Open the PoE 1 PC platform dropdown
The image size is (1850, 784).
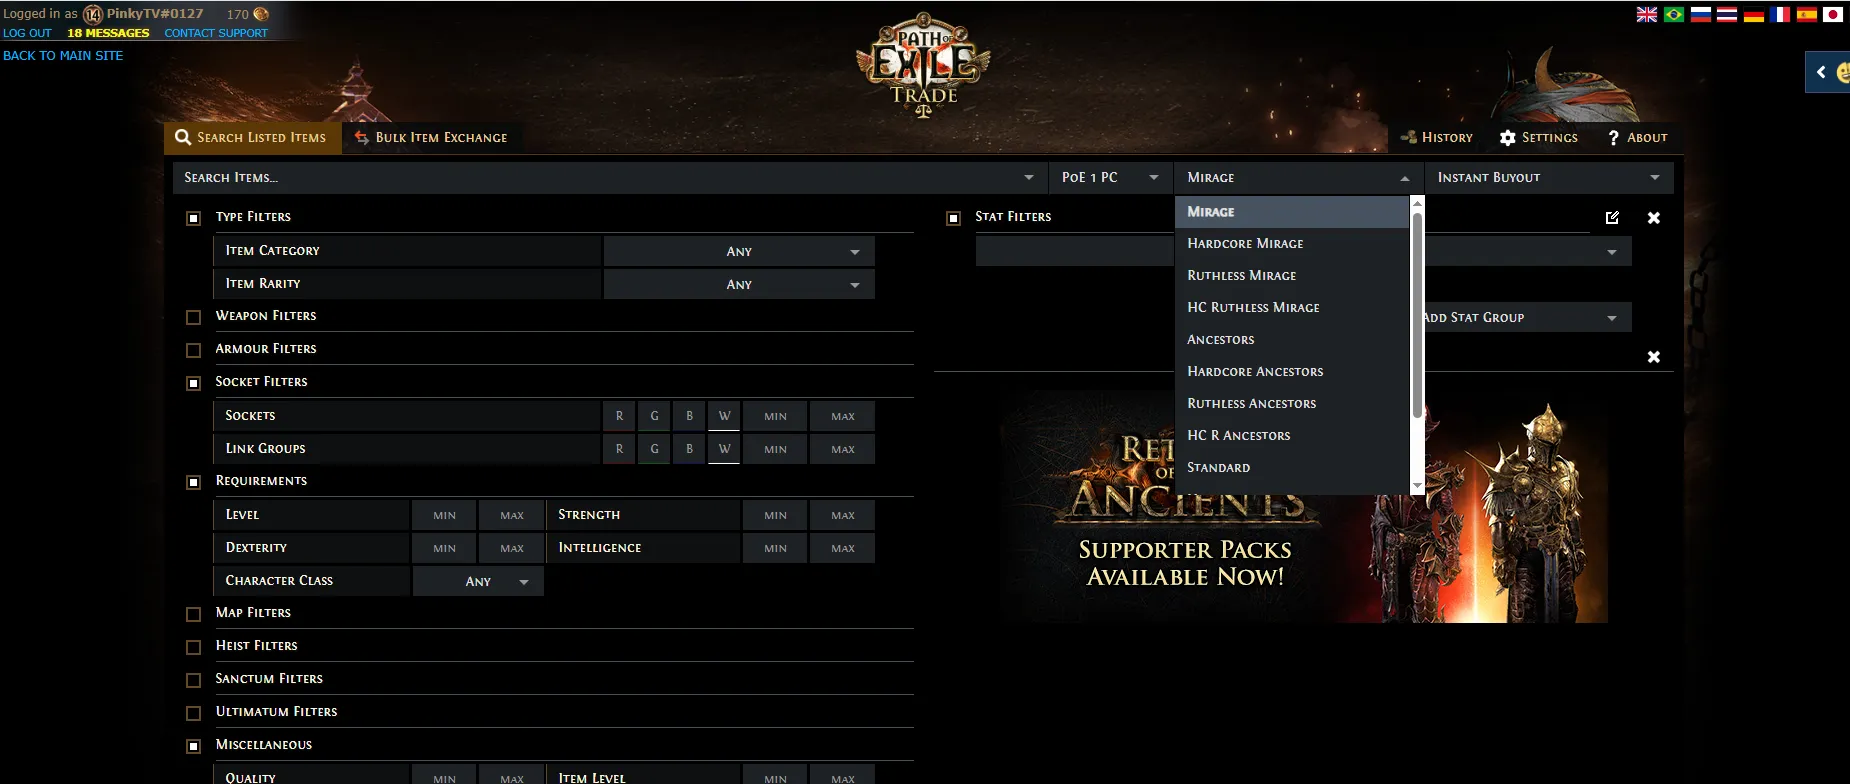coord(1110,177)
